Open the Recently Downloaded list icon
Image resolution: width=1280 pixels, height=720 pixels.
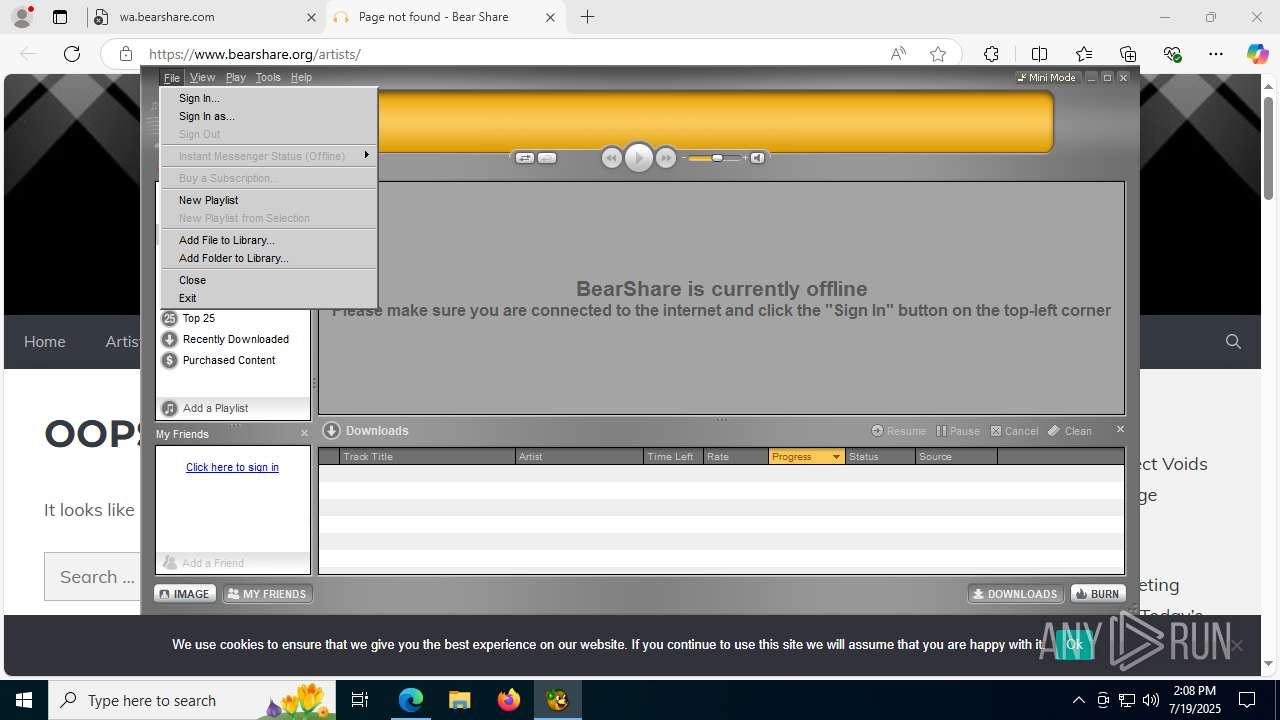coord(170,339)
